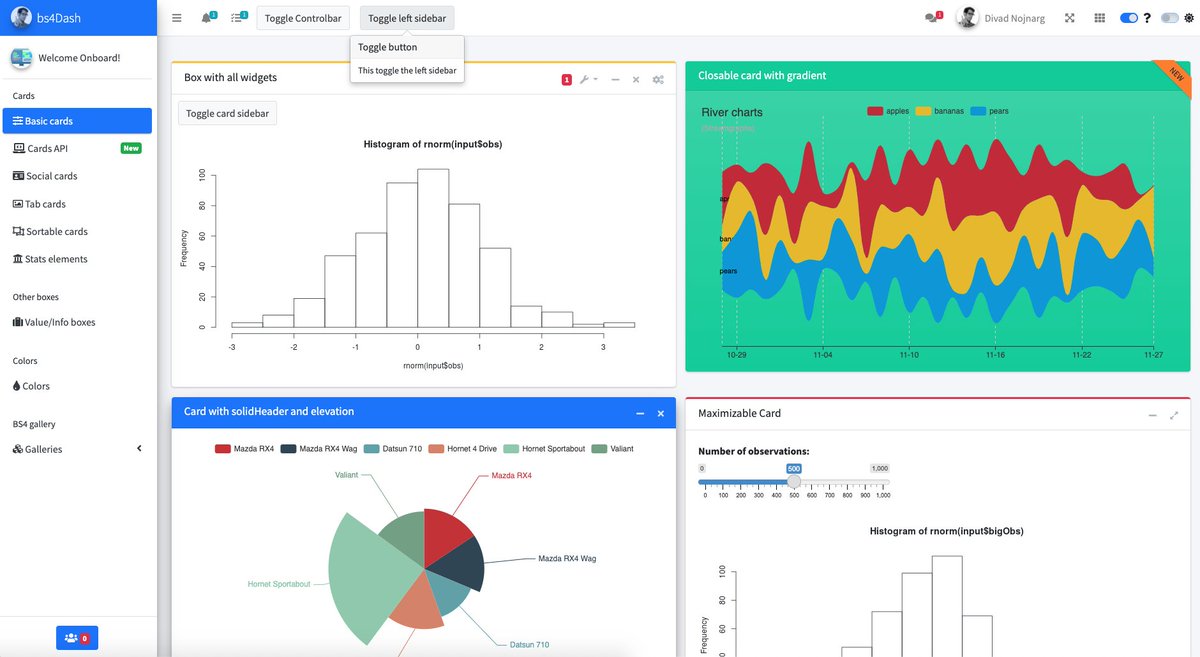Close the Card with solidHeader and elevation
This screenshot has height=657, width=1200.
660,413
